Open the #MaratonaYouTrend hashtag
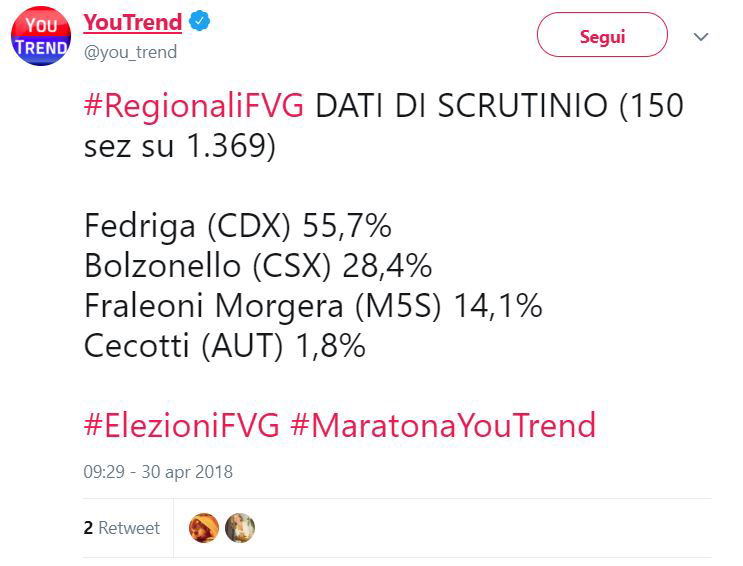Image resolution: width=743 pixels, height=566 pixels. [443, 425]
